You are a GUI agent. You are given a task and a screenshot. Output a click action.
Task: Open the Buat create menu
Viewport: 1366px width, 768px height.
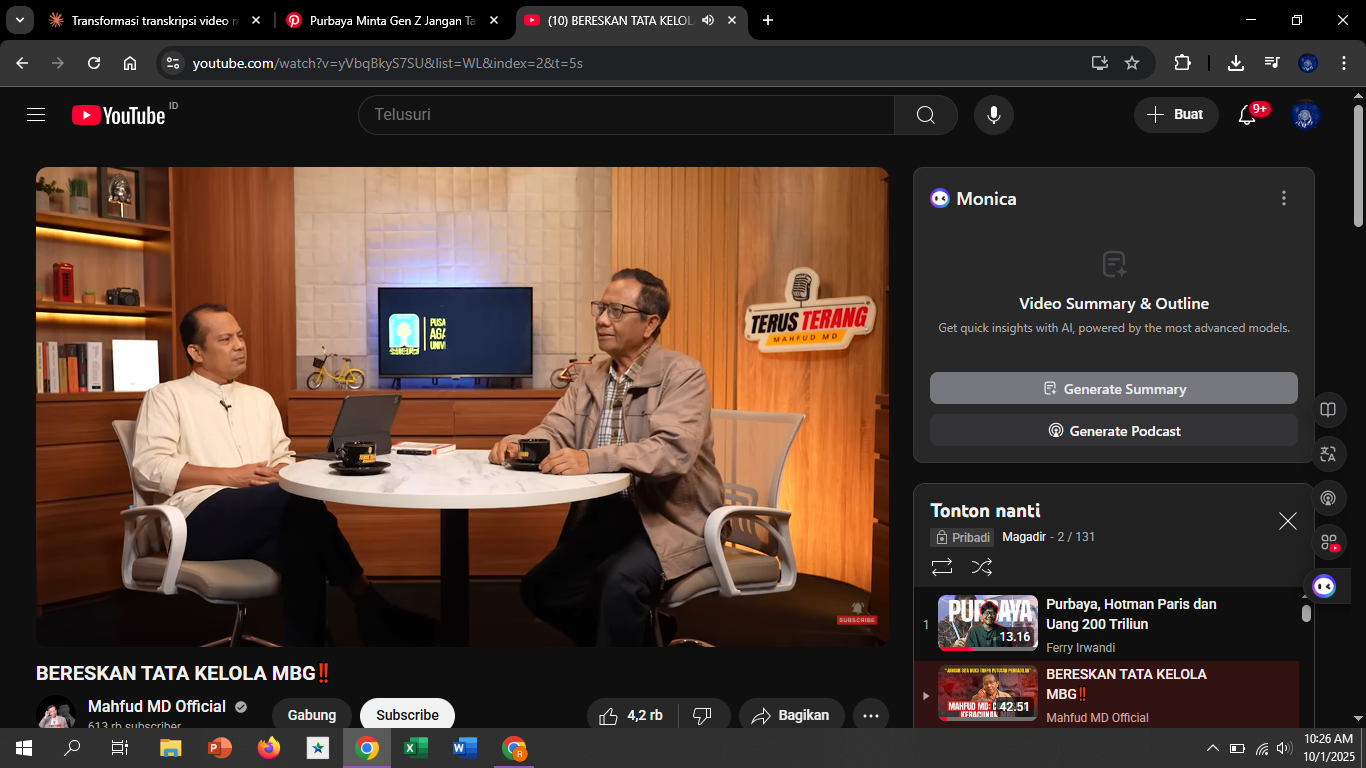point(1176,115)
